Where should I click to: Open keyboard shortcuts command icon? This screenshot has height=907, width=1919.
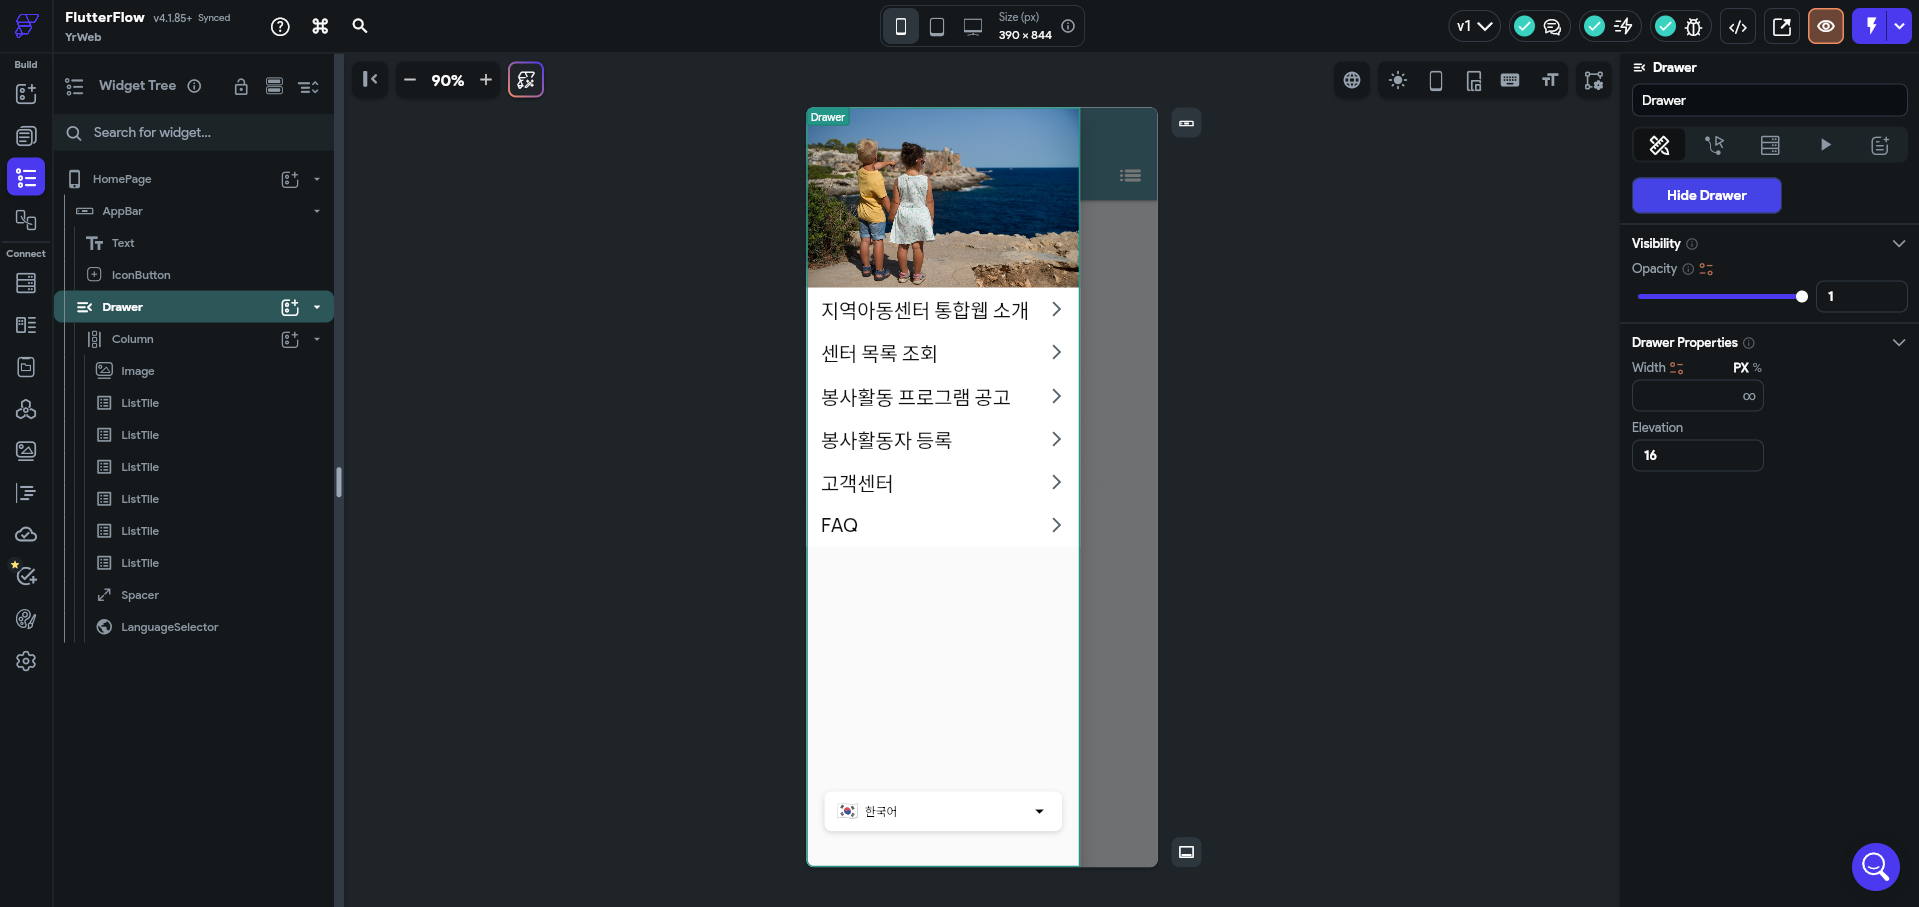[320, 27]
